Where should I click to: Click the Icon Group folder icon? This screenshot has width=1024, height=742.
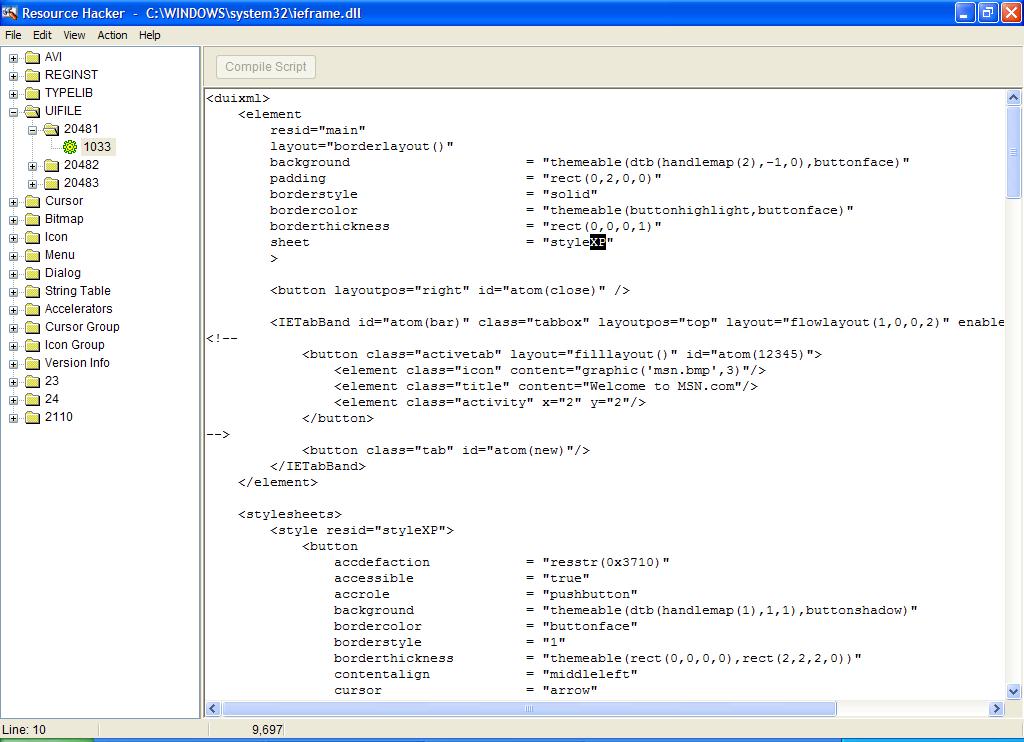[32, 345]
